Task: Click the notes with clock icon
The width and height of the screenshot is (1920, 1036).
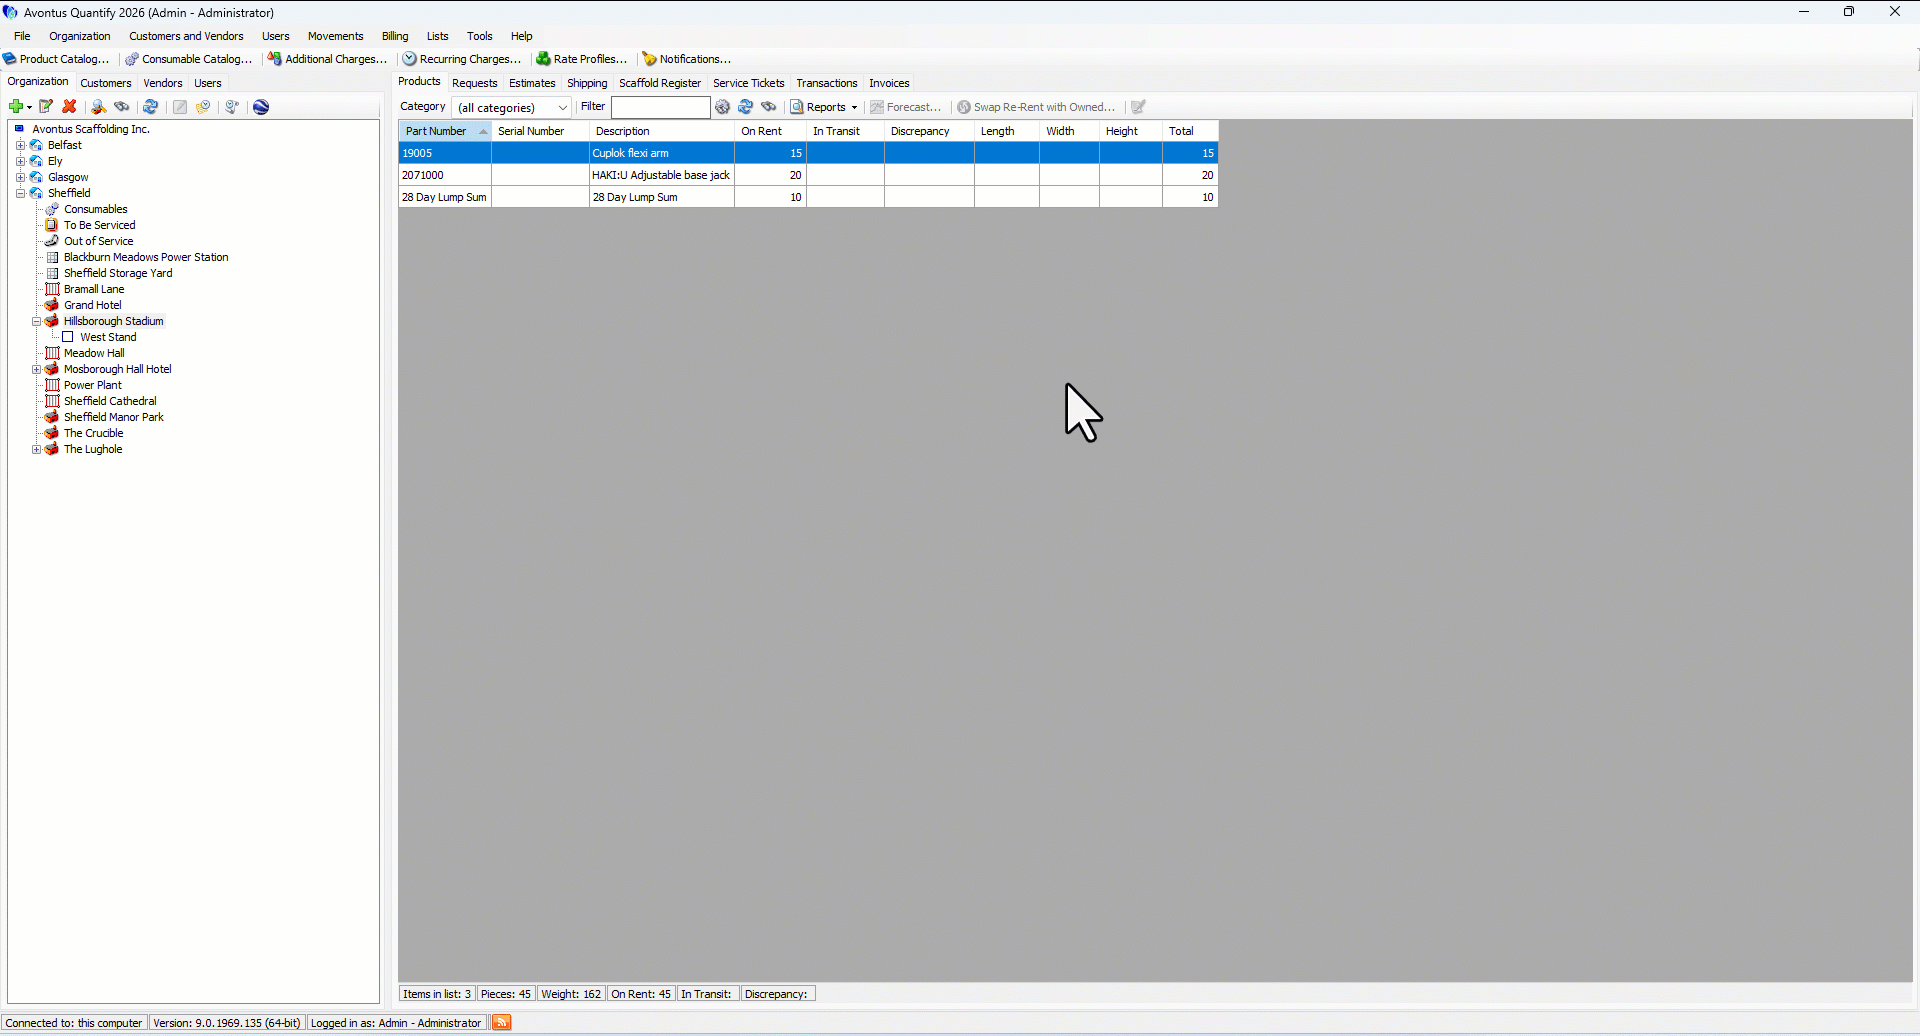Action: [x=203, y=107]
